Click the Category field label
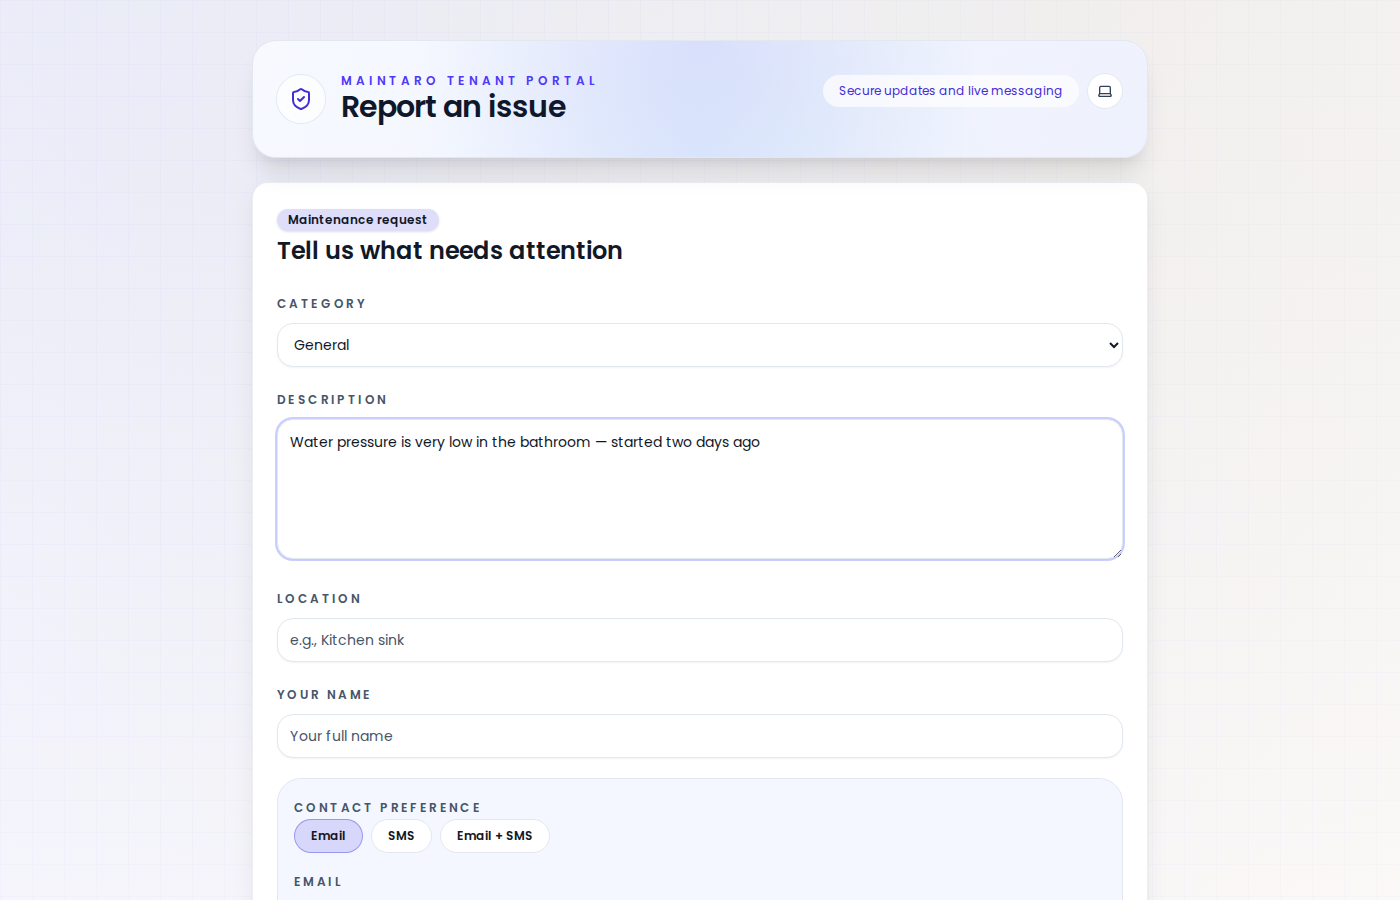The height and width of the screenshot is (900, 1400). (321, 304)
